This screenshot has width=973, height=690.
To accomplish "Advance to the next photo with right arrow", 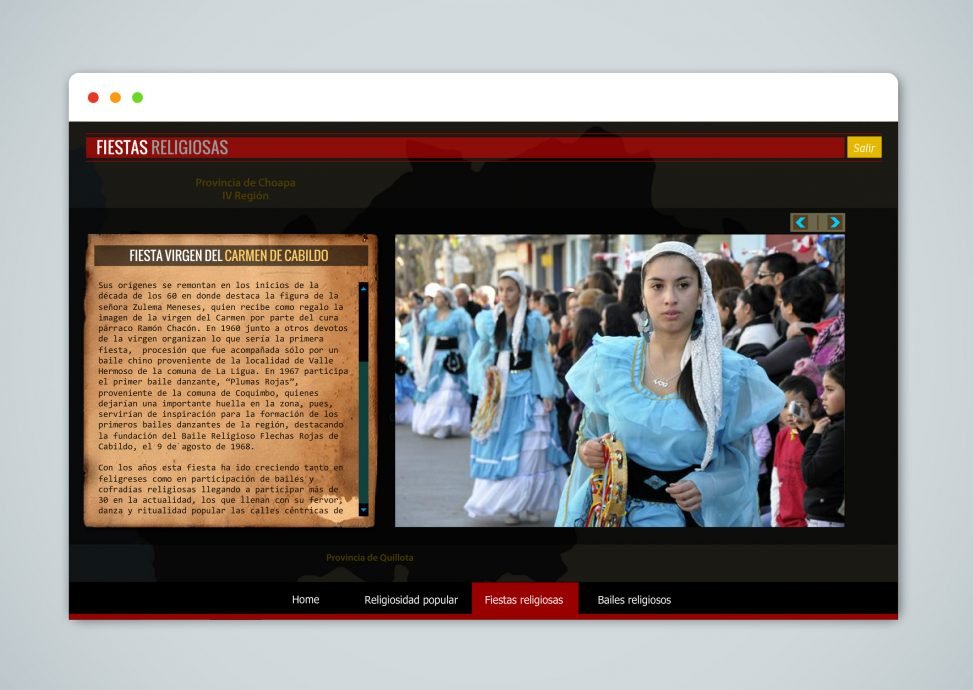I will (x=834, y=222).
